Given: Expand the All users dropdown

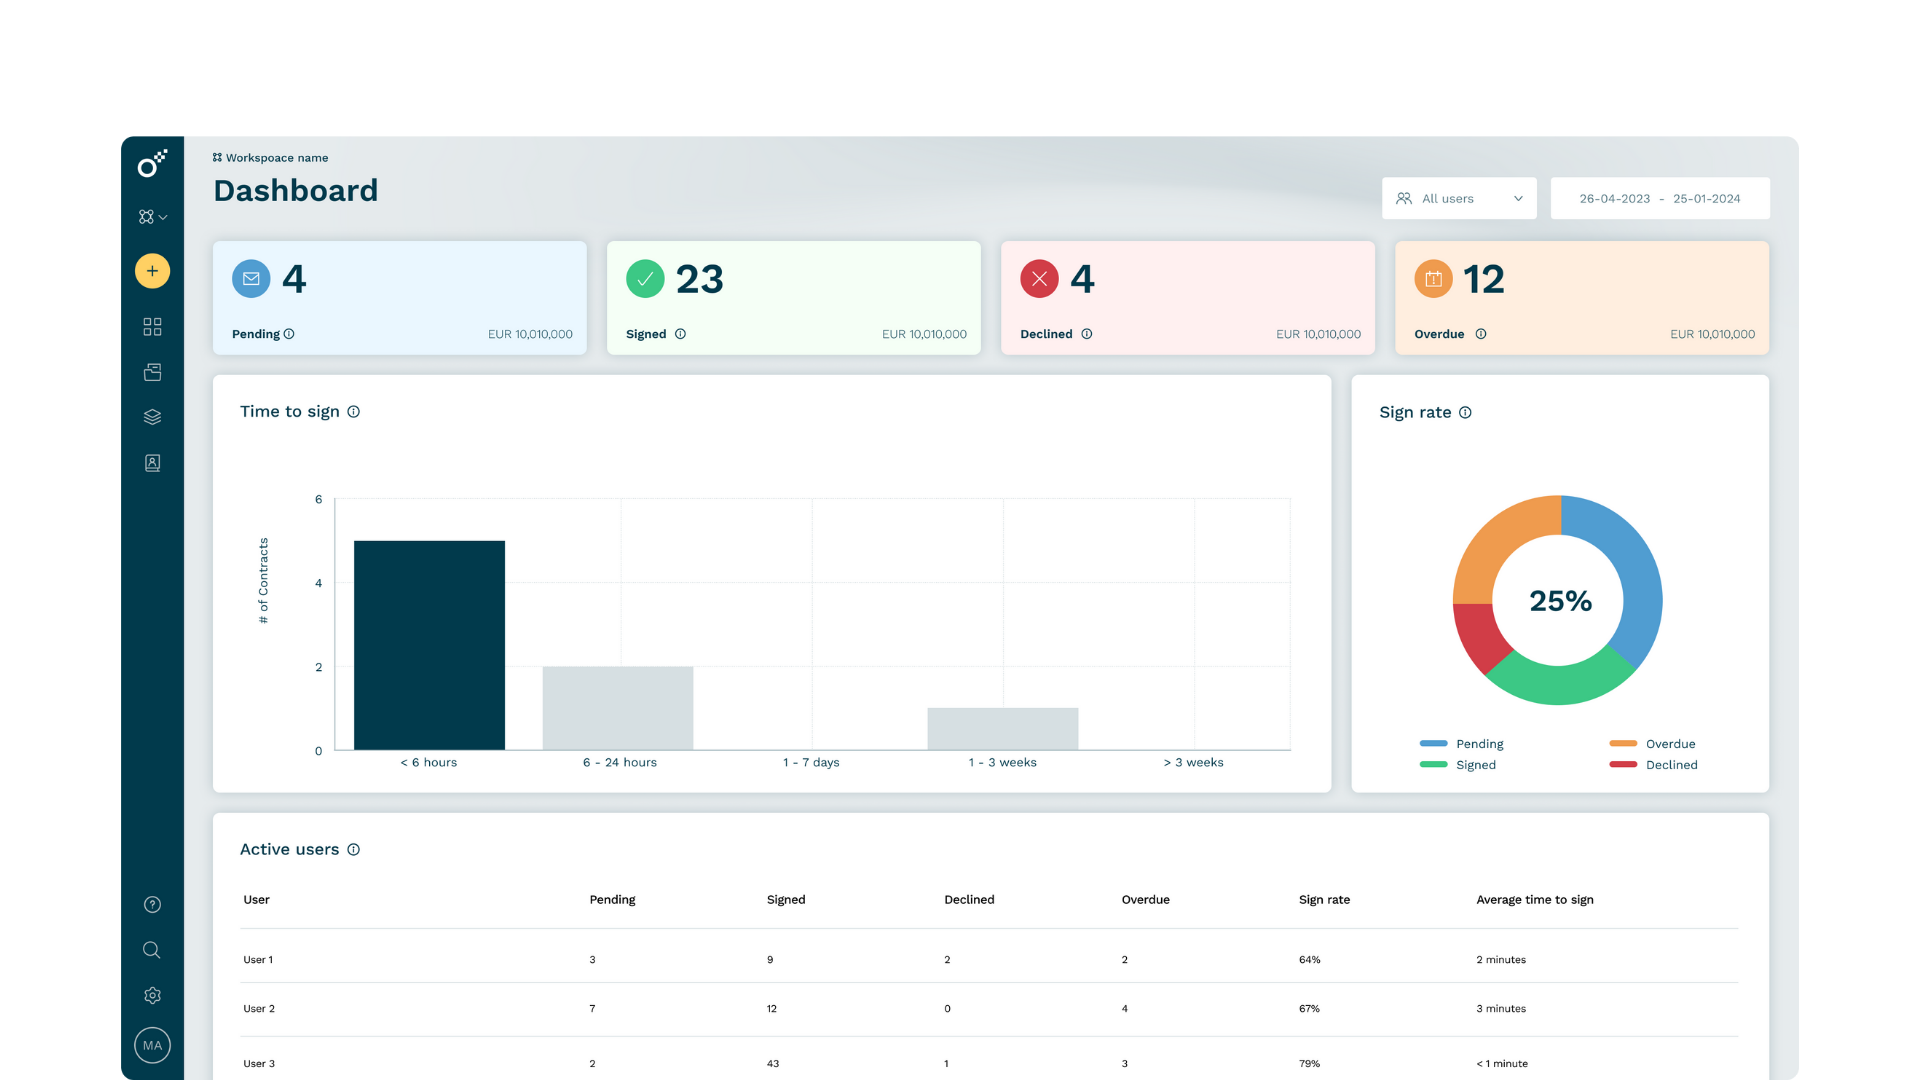Looking at the screenshot, I should coord(1459,199).
